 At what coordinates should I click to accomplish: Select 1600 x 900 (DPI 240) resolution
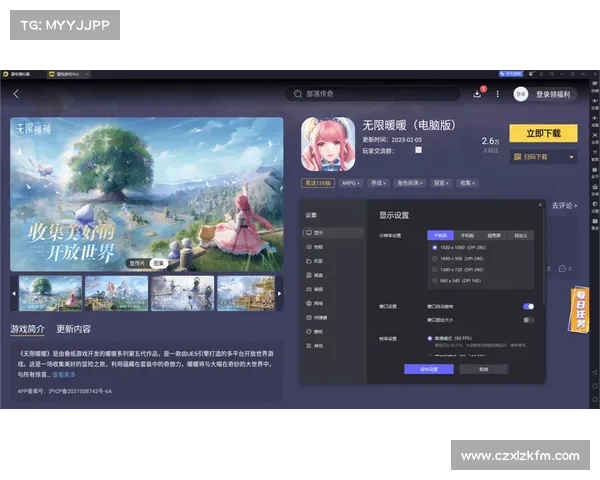coord(458,259)
